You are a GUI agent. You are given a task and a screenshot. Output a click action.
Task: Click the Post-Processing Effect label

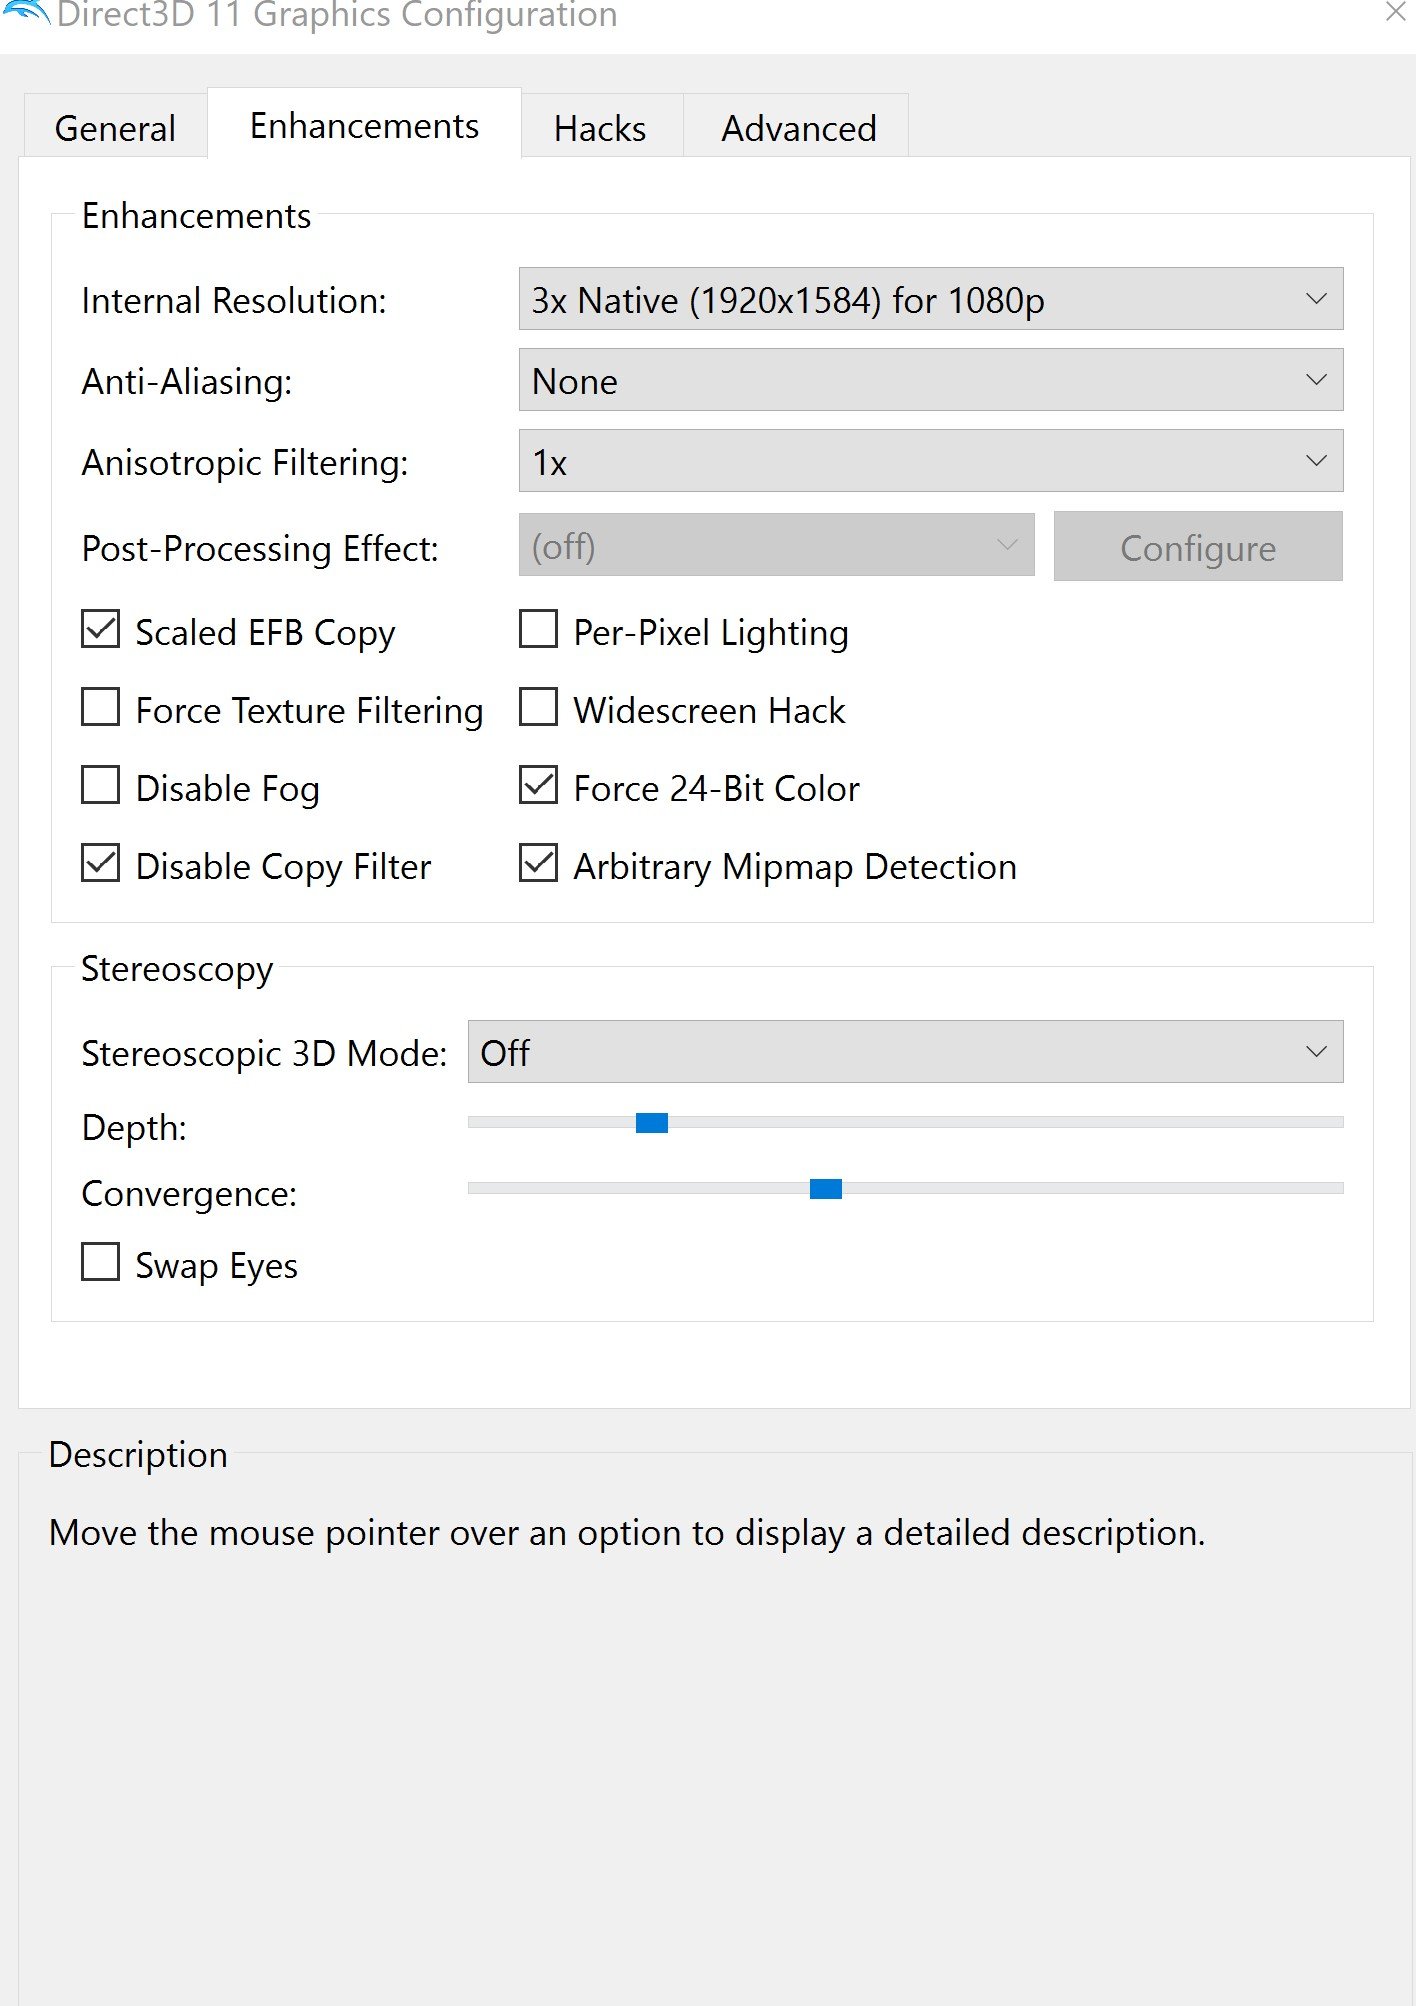260,549
